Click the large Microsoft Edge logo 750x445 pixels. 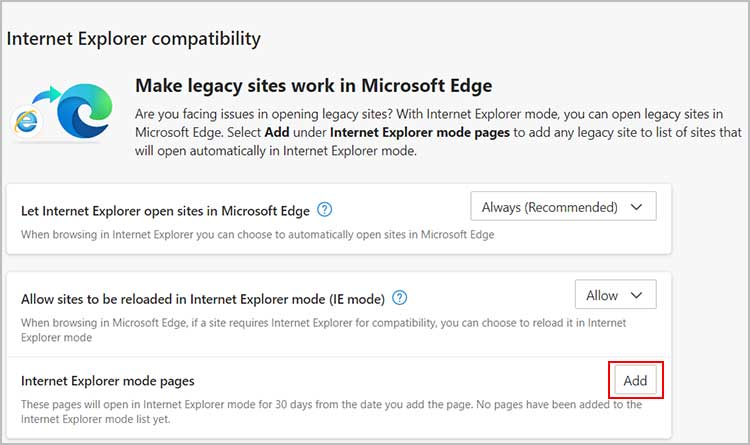[x=84, y=111]
